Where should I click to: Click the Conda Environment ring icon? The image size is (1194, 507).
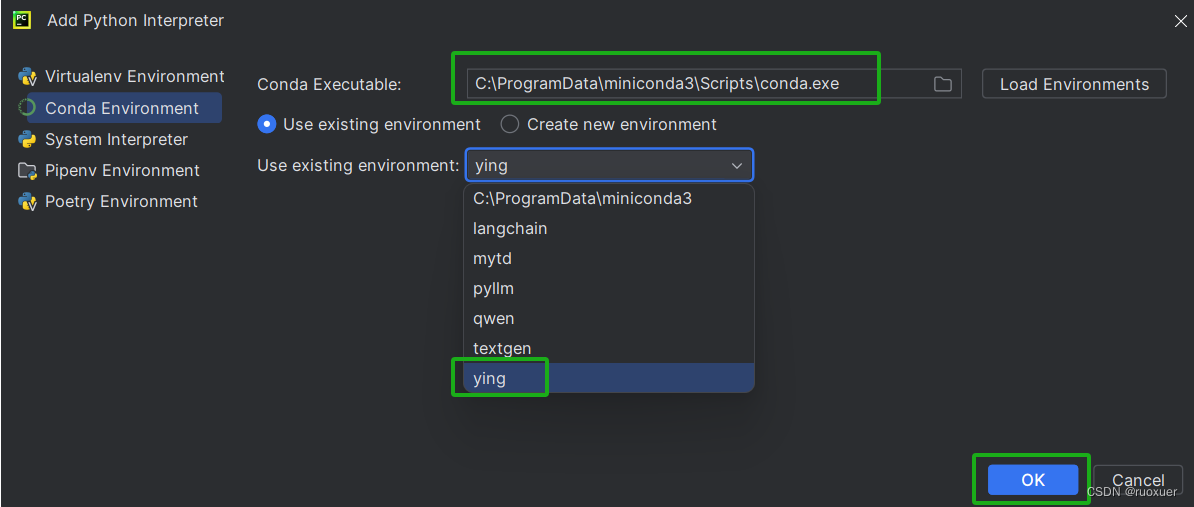tap(28, 107)
